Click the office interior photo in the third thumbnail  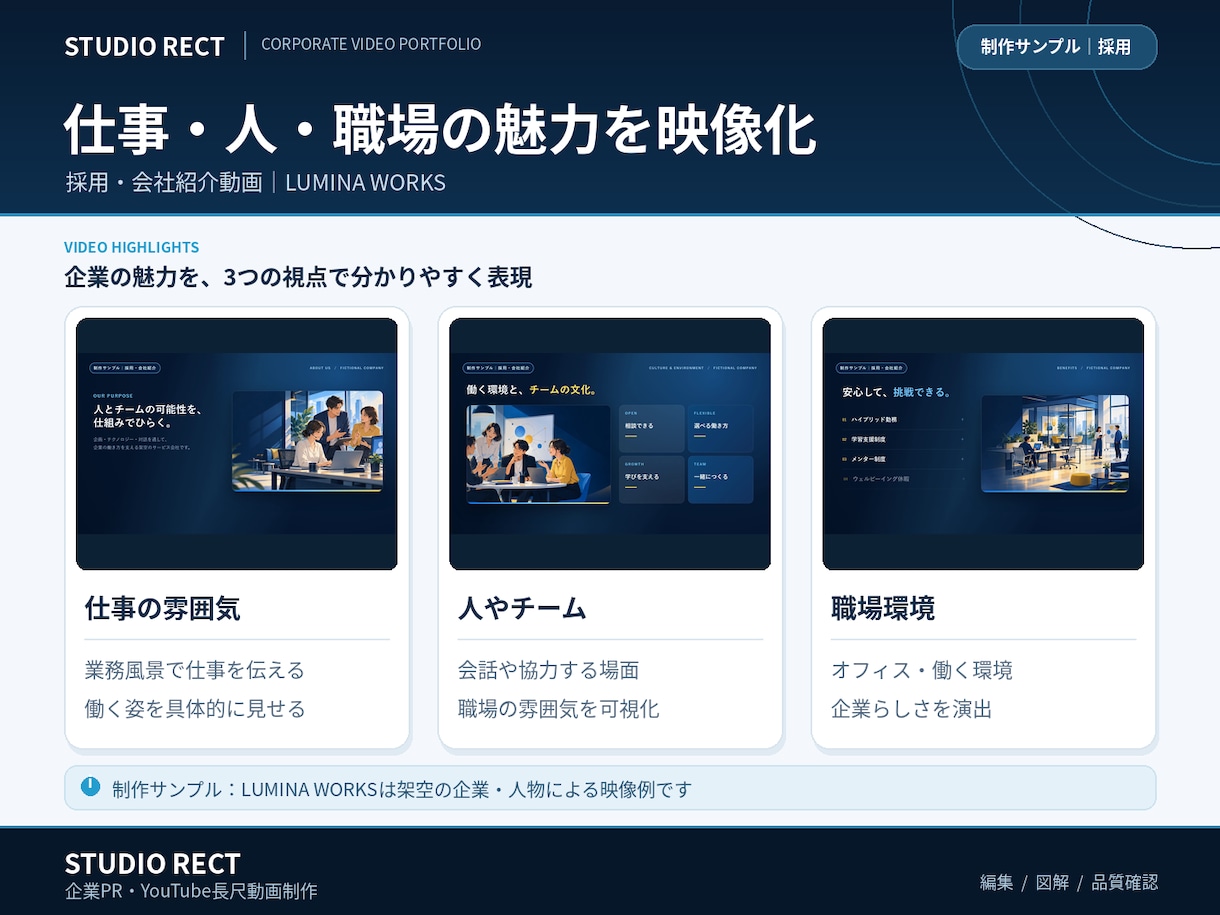(x=1055, y=443)
